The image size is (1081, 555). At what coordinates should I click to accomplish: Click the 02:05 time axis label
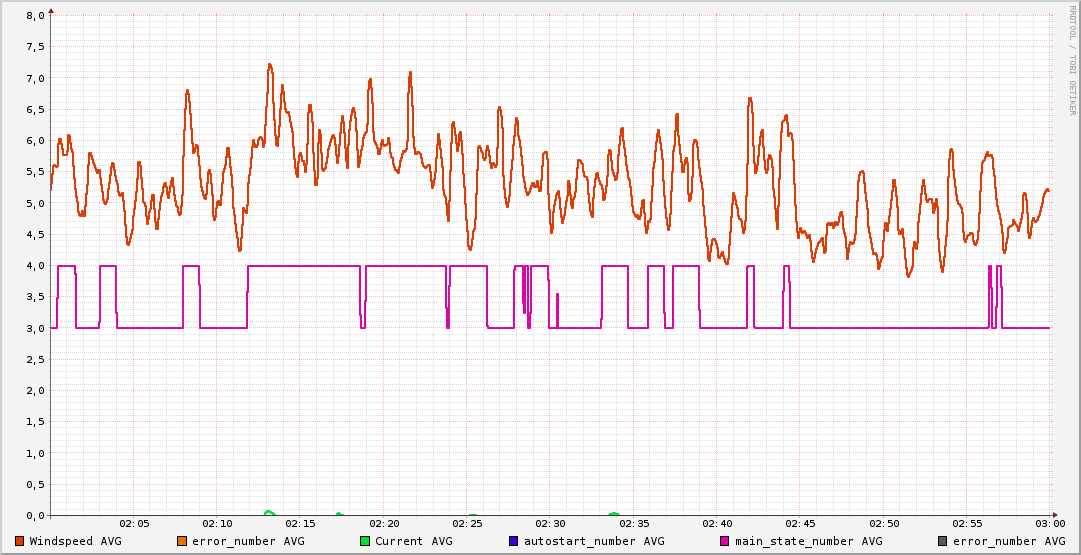(x=135, y=524)
